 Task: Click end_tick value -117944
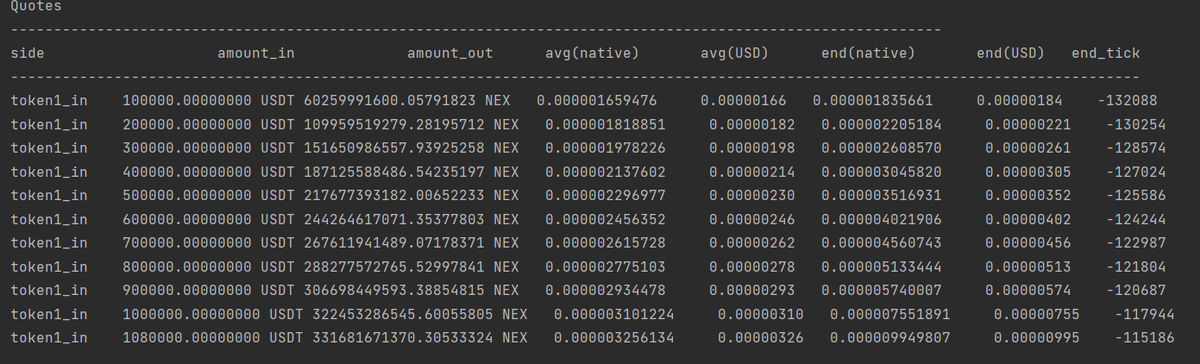[1145, 314]
